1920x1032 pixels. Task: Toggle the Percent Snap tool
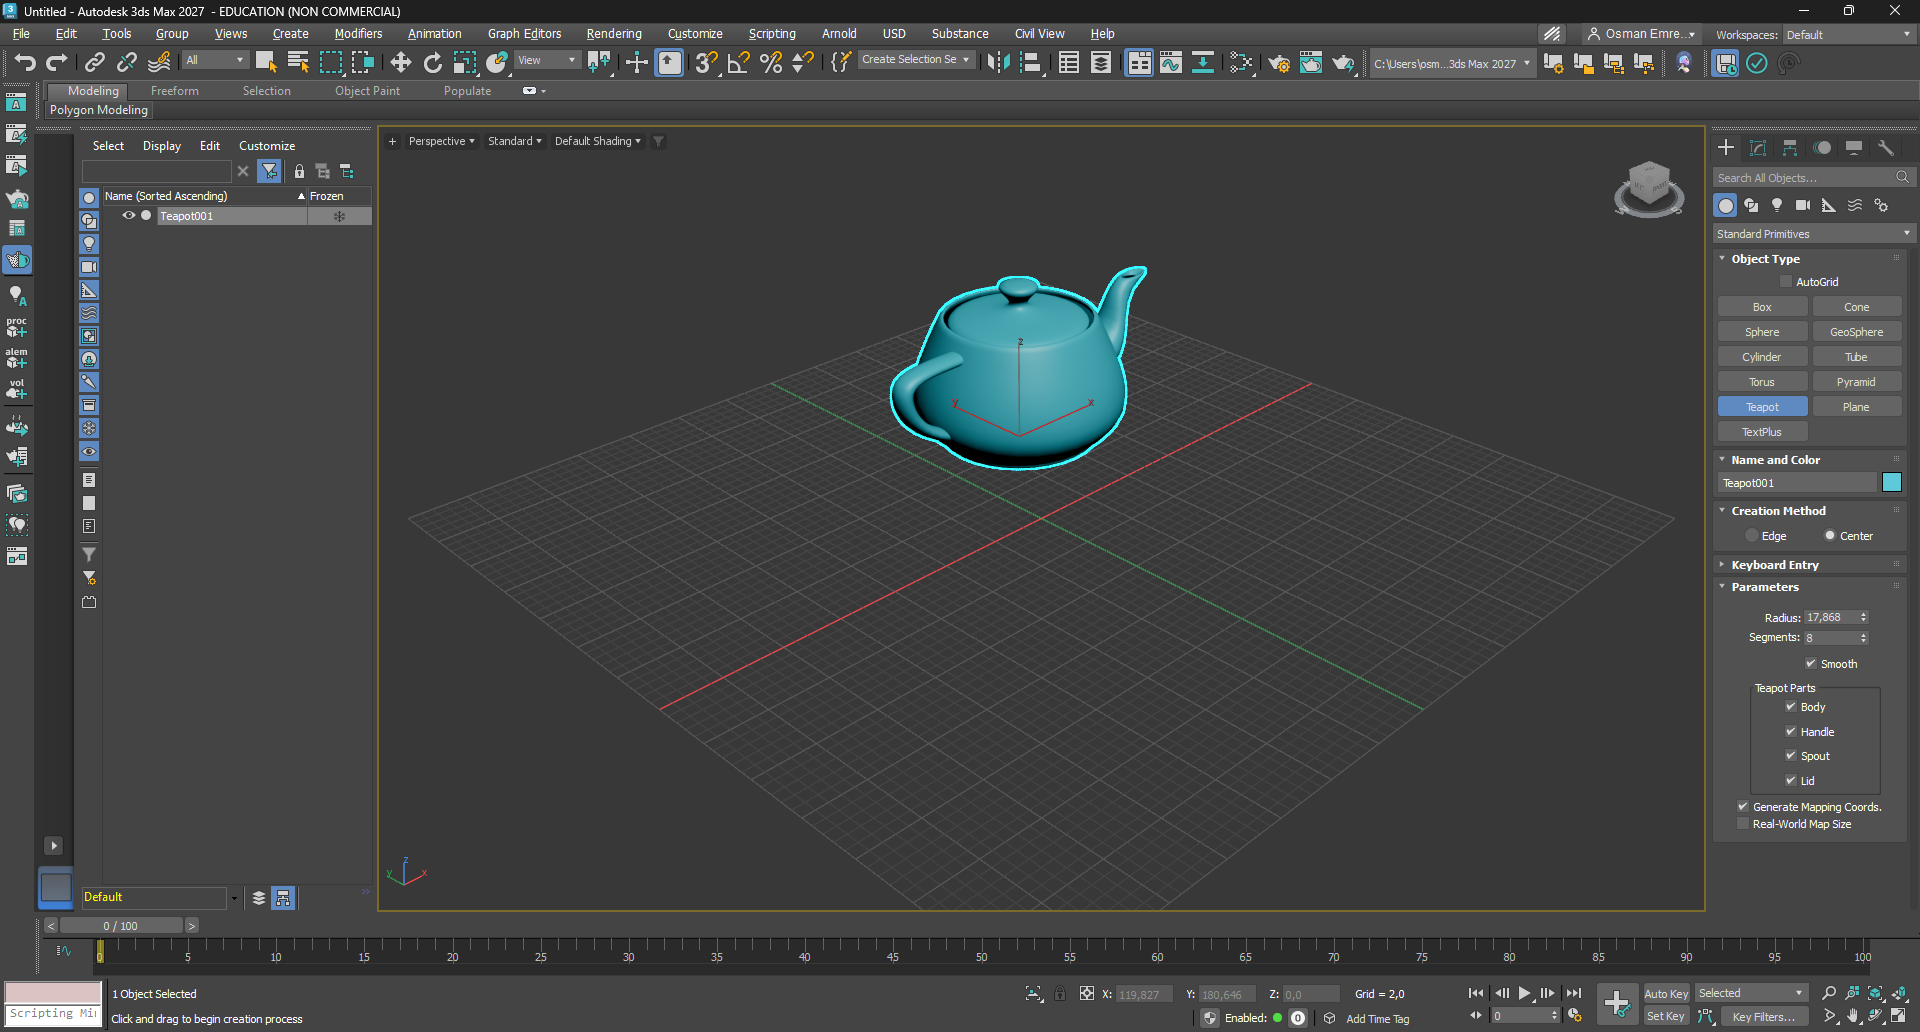771,63
